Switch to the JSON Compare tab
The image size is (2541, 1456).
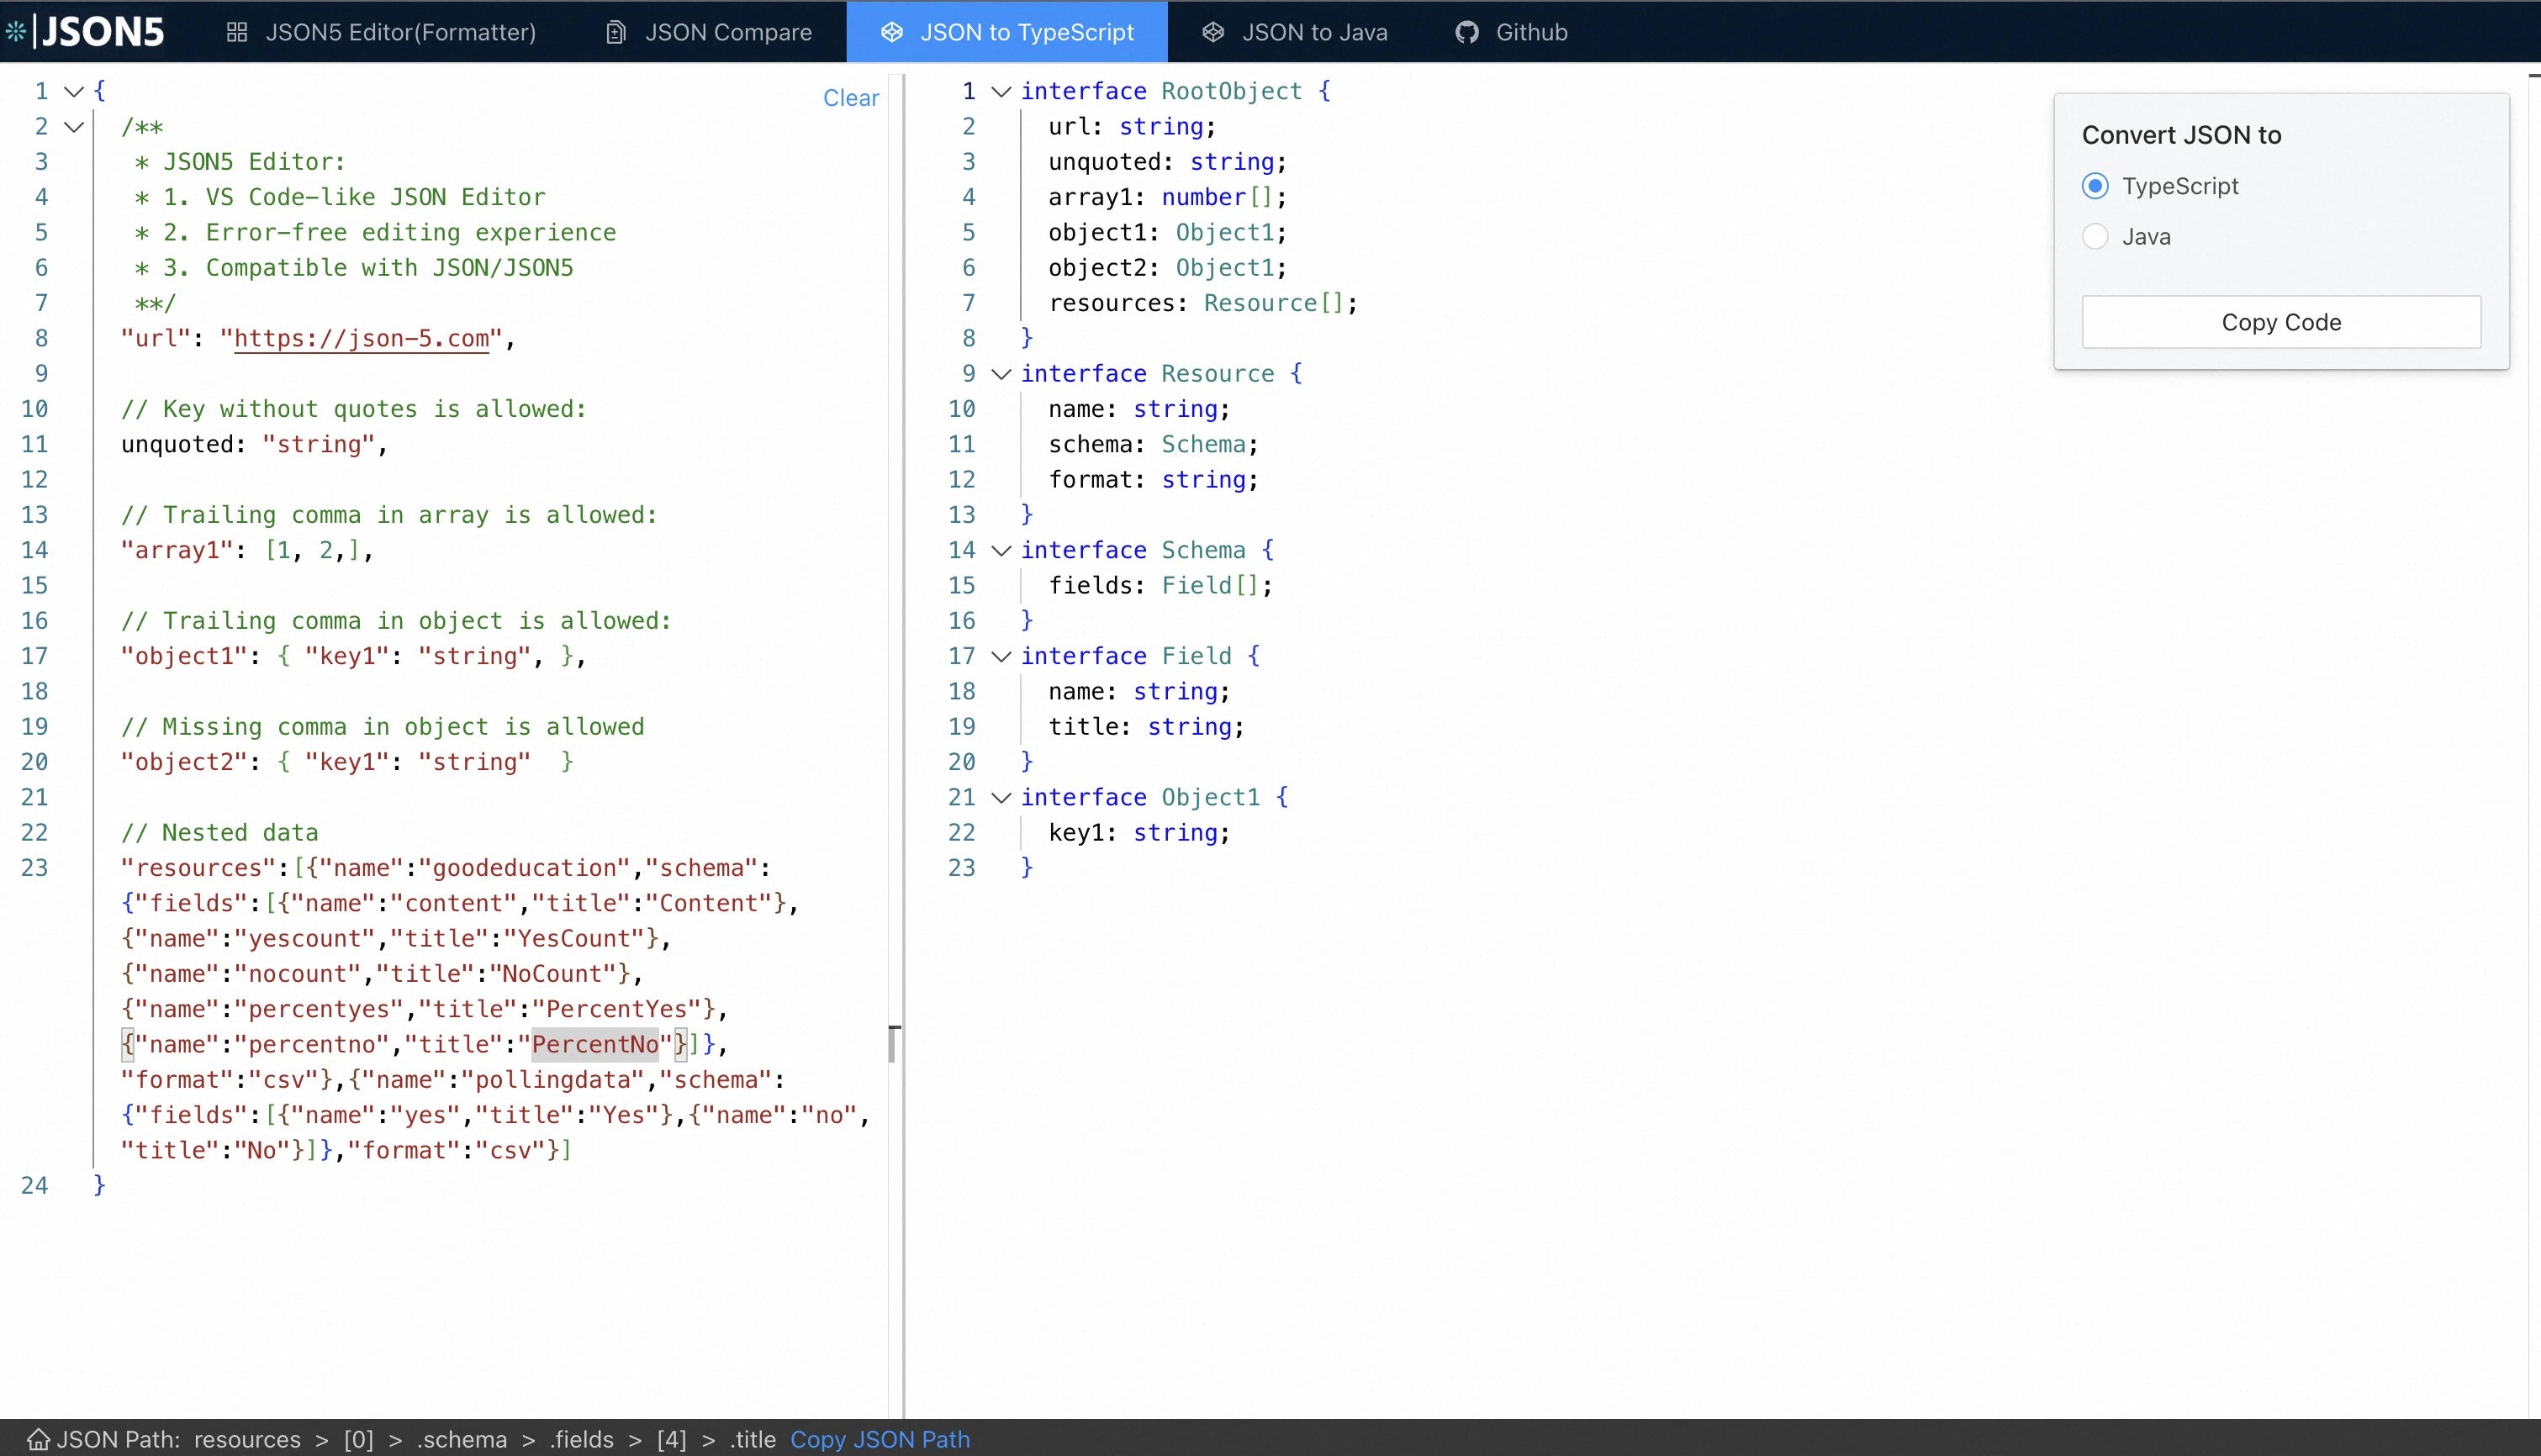click(x=729, y=31)
